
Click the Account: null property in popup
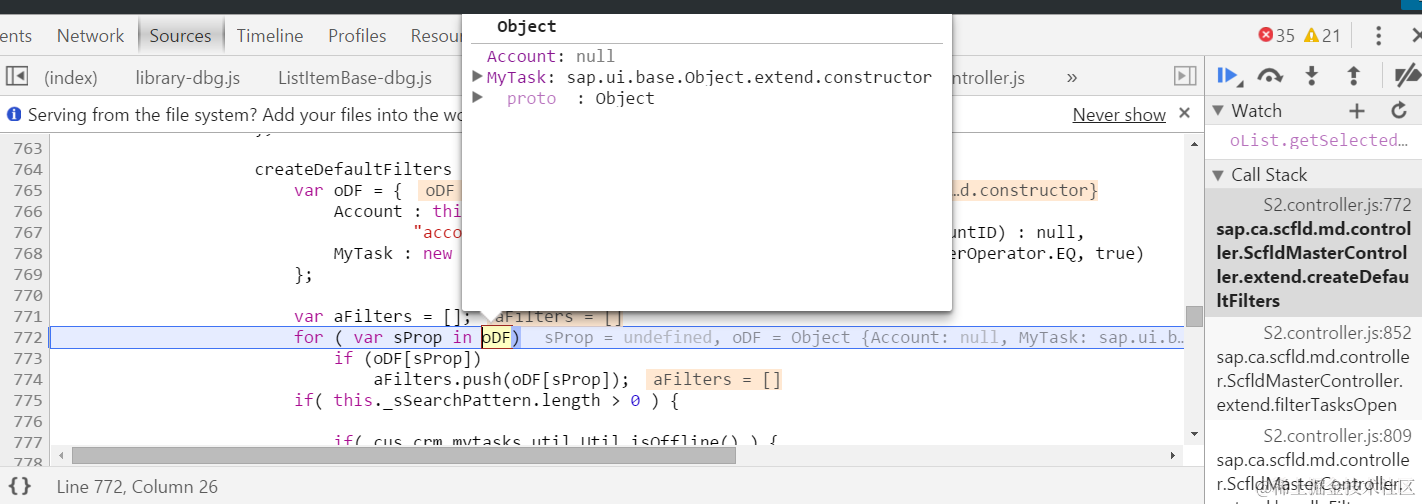(x=551, y=56)
